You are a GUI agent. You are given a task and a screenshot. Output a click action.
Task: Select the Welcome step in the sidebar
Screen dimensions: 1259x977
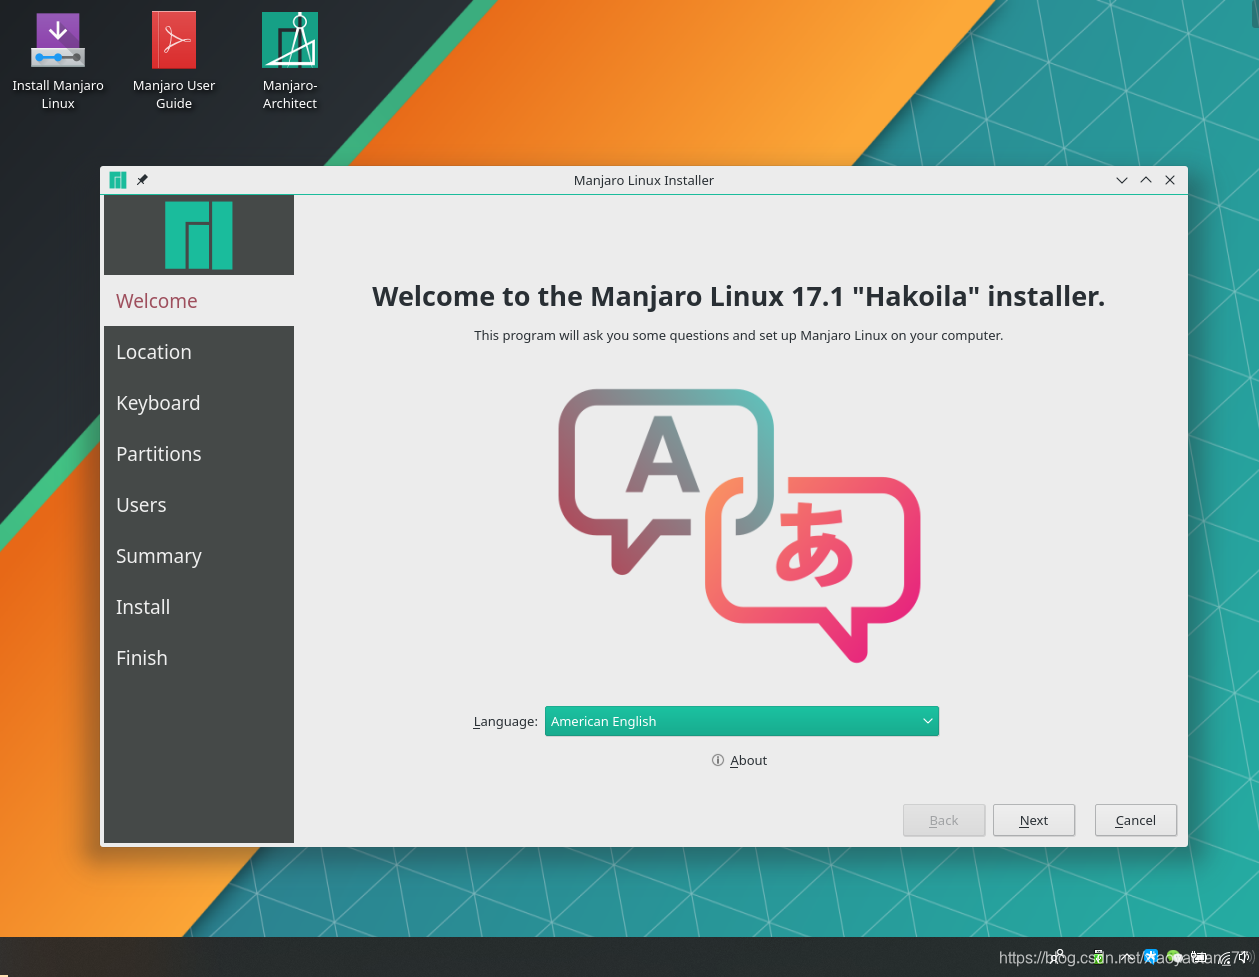click(x=199, y=301)
